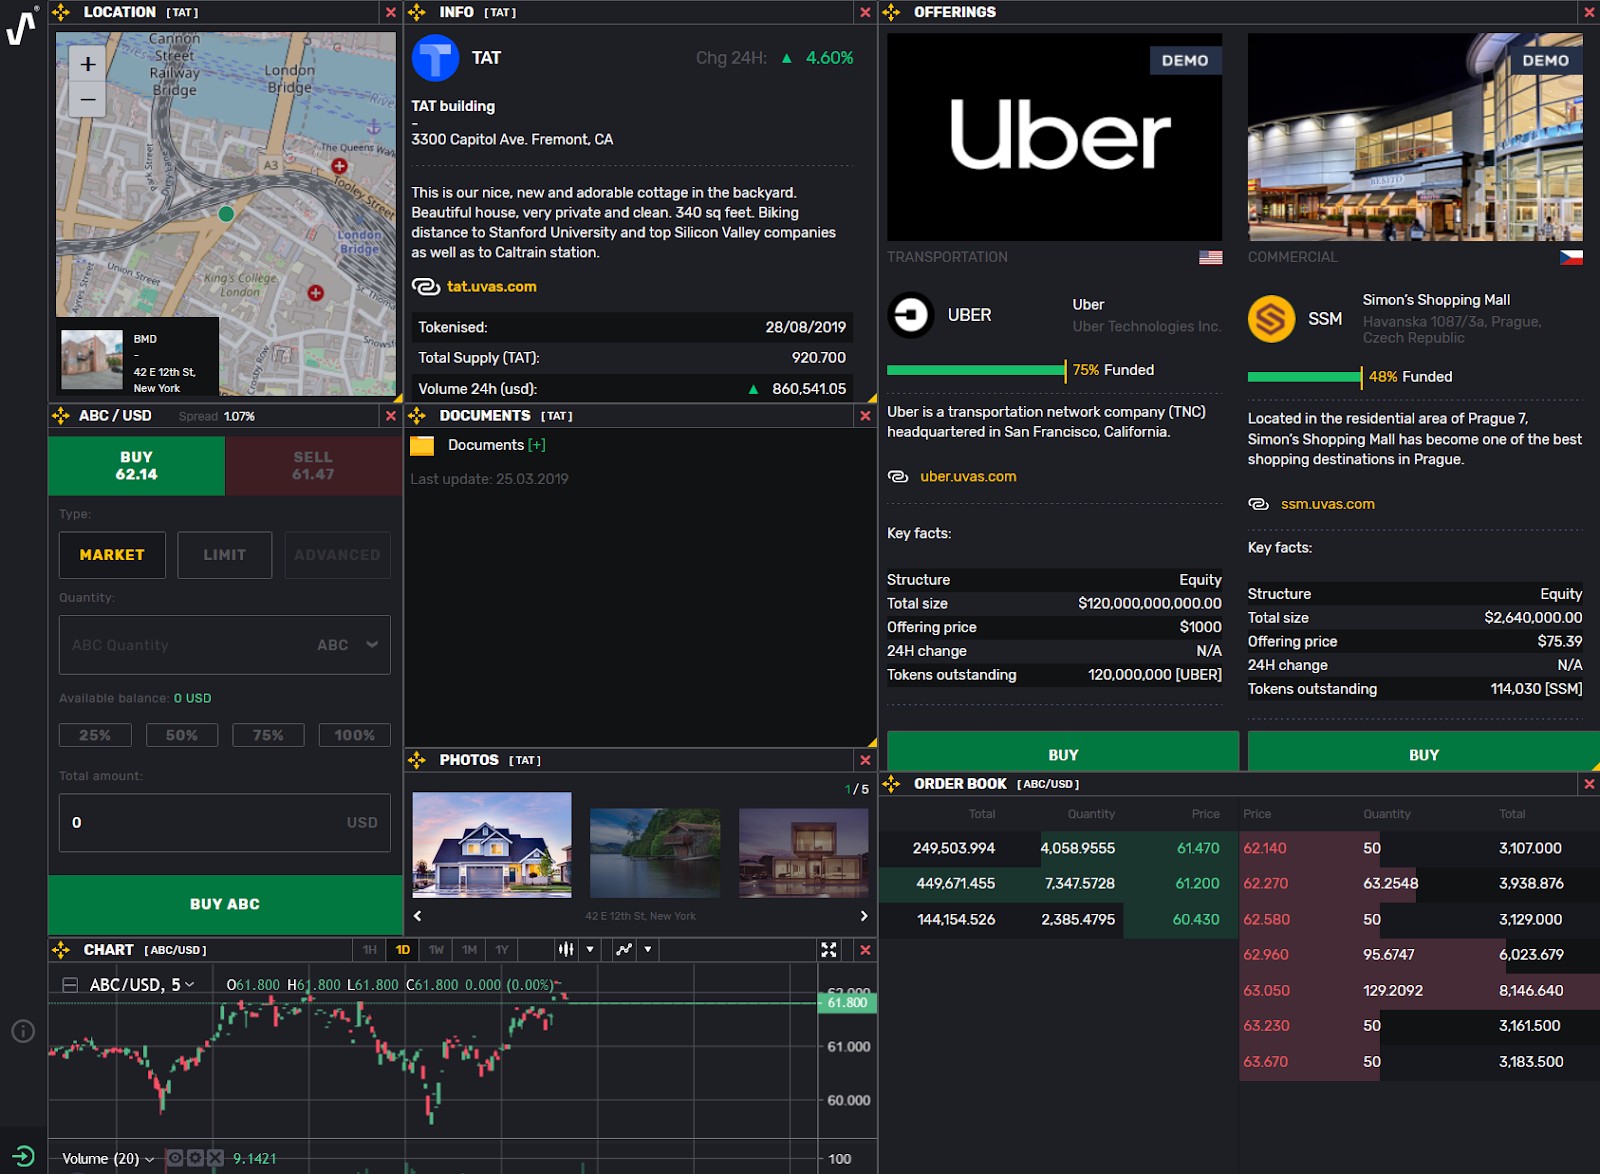This screenshot has width=1600, height=1174.
Task: Click the green location marker on map
Action: point(226,213)
